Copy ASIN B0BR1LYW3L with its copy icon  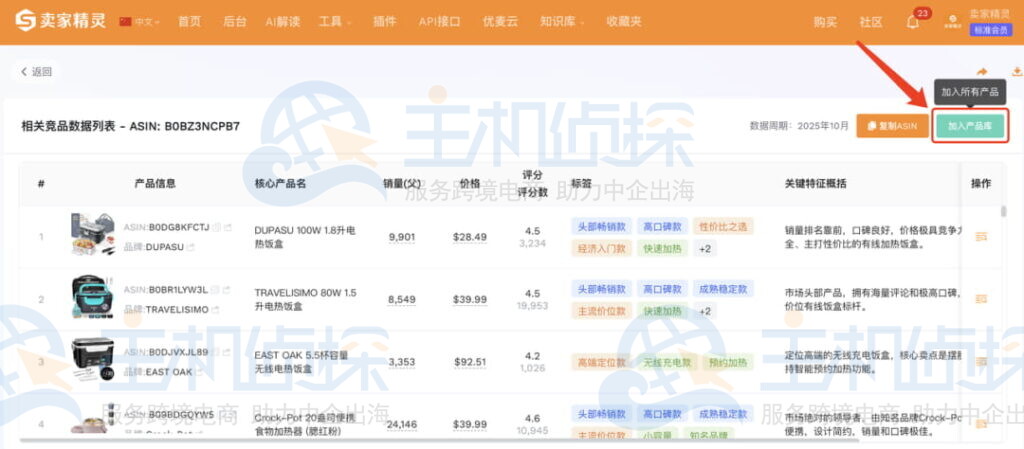[x=214, y=289]
